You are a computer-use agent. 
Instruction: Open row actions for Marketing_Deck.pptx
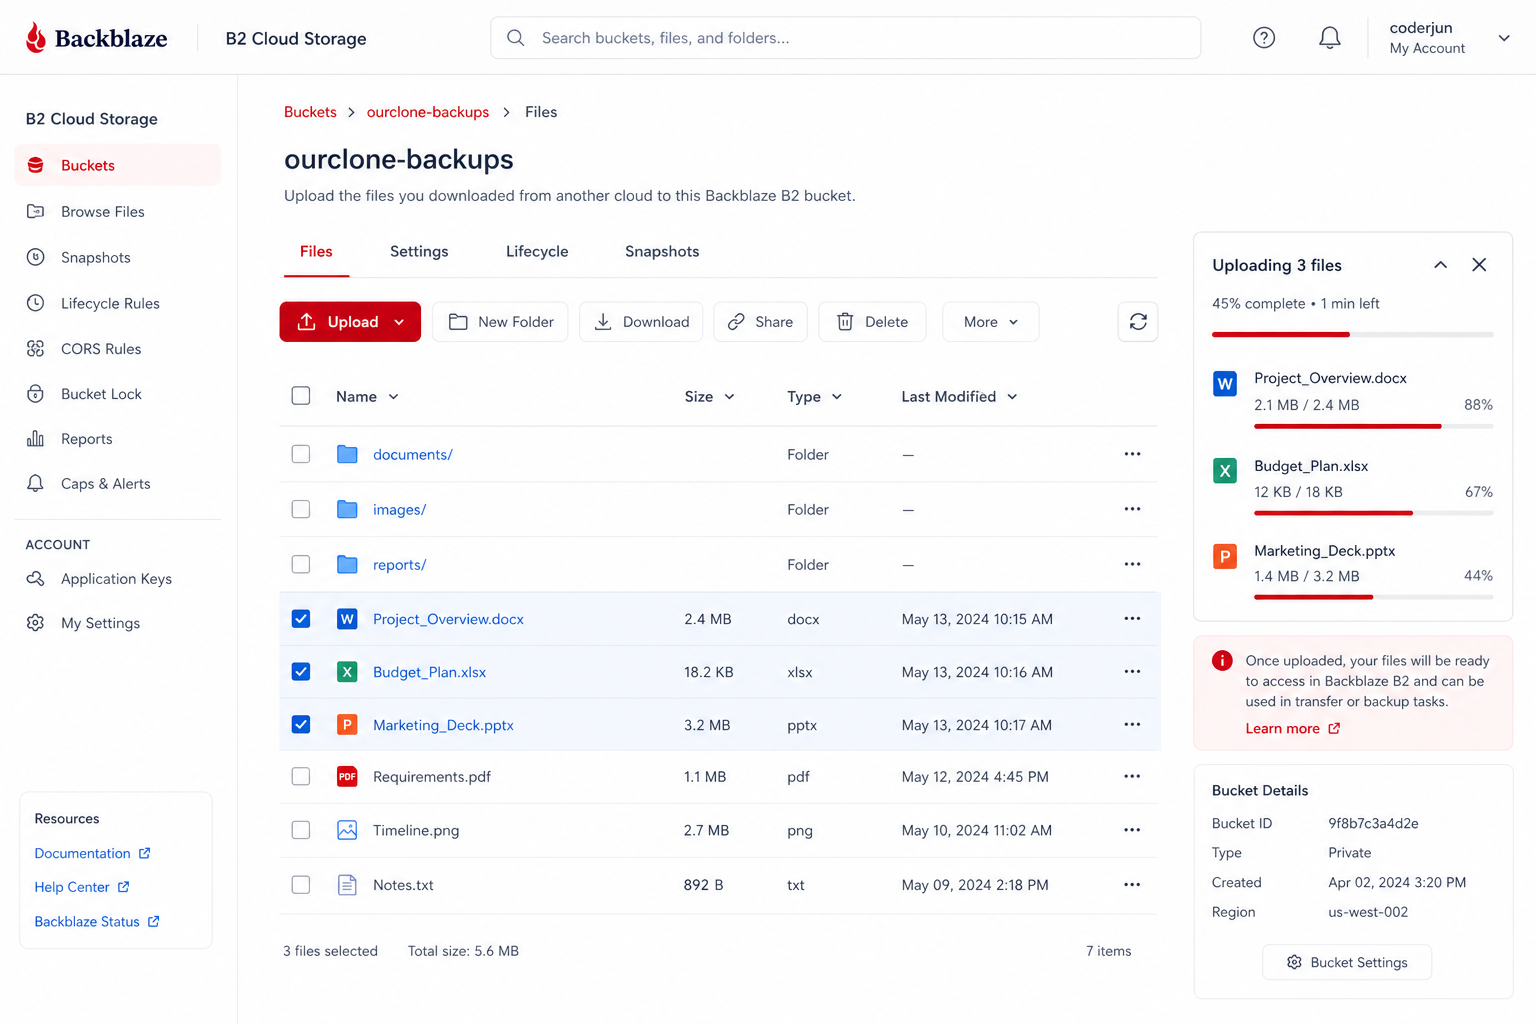(1132, 725)
